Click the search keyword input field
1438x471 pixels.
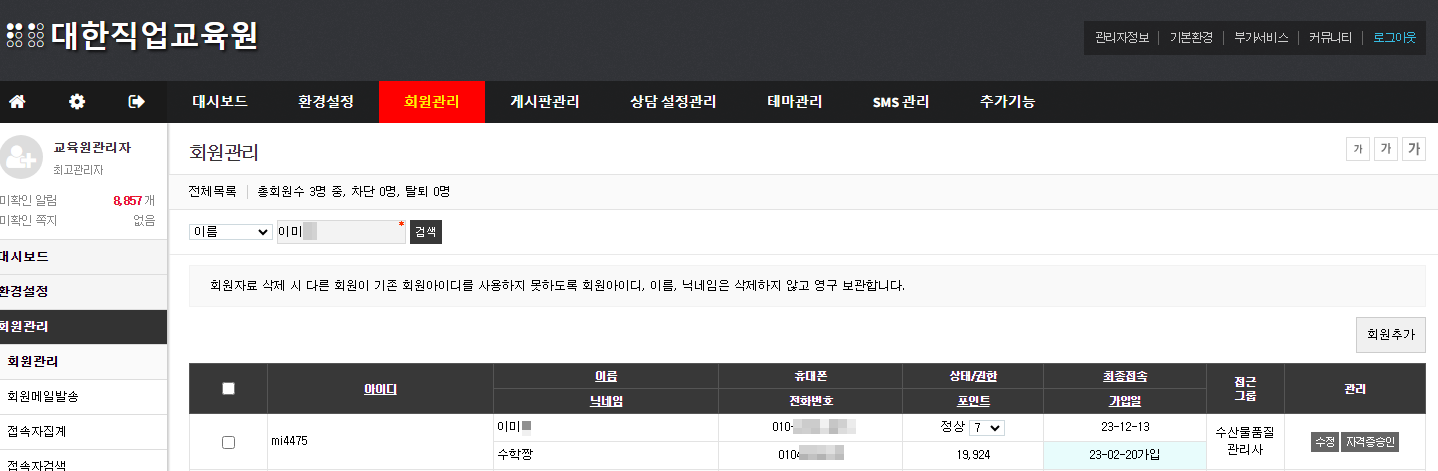pyautogui.click(x=340, y=232)
